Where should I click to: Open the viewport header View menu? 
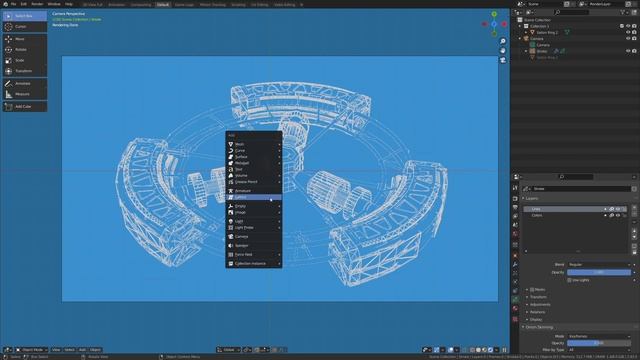click(x=56, y=350)
